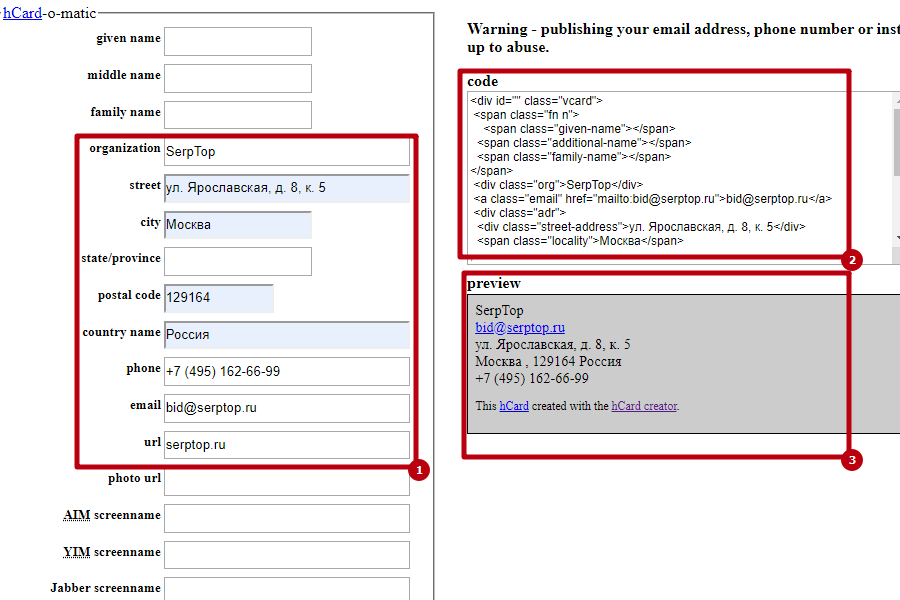900x600 pixels.
Task: Open the bid@serptop.ru link in preview
Action: 519,327
